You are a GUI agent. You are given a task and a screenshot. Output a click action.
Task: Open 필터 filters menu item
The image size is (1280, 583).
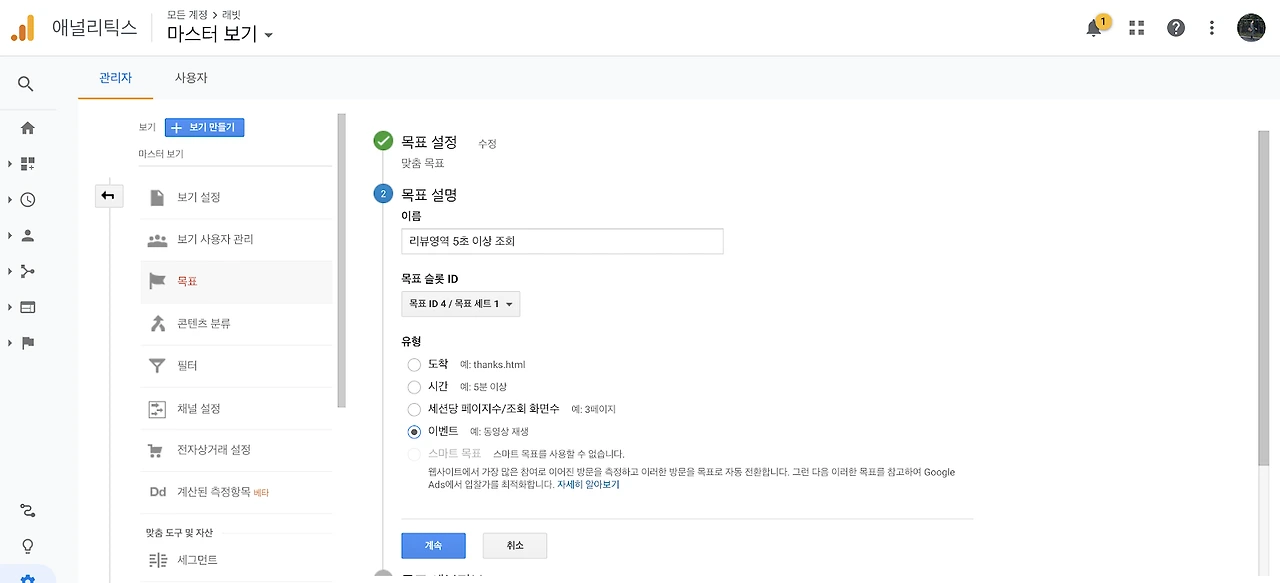236,366
